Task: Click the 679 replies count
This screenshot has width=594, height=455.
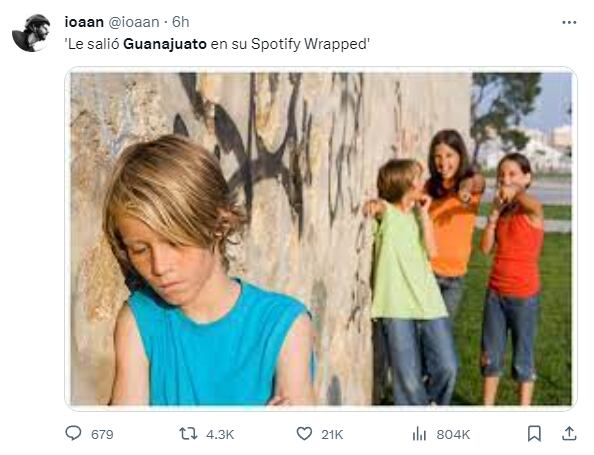Action: pyautogui.click(x=102, y=435)
